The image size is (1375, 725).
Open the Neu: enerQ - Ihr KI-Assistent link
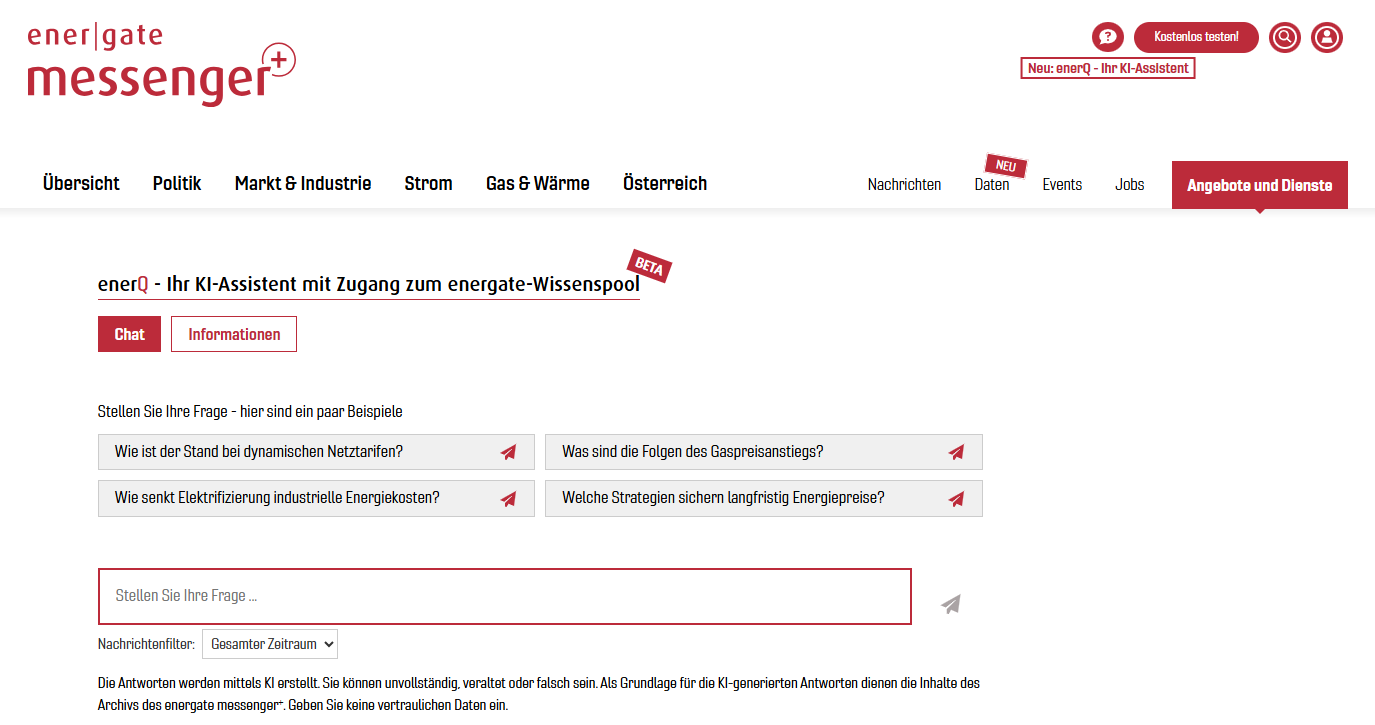tap(1108, 68)
